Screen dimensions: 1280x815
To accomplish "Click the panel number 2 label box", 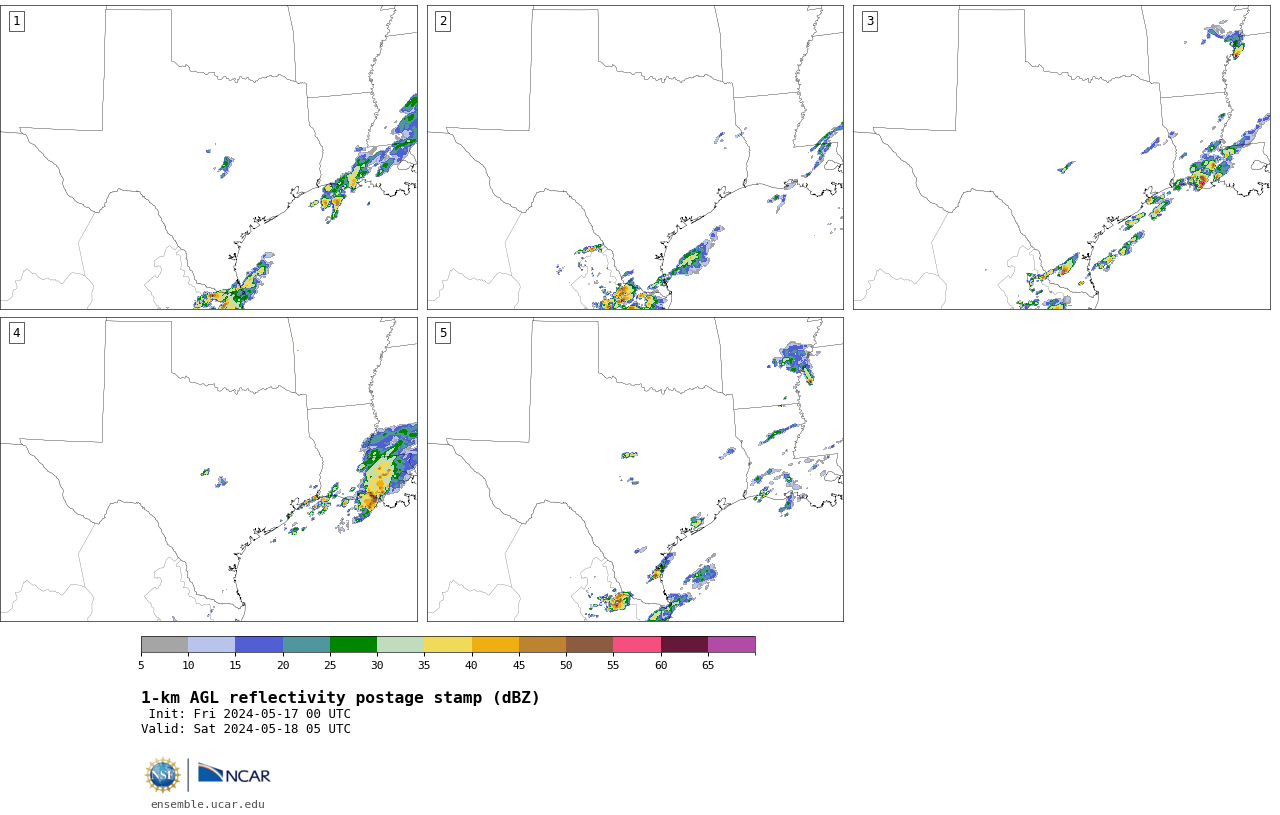I will coord(443,21).
